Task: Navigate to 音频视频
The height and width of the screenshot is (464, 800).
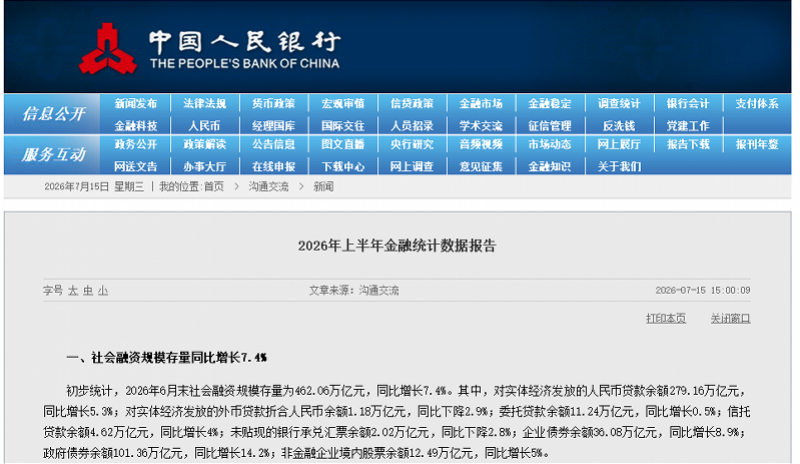Action: pos(481,144)
